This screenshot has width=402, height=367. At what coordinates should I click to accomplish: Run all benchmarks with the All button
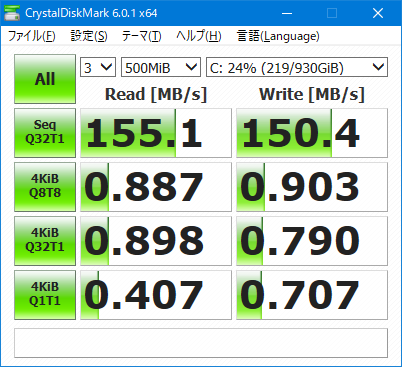[45, 79]
